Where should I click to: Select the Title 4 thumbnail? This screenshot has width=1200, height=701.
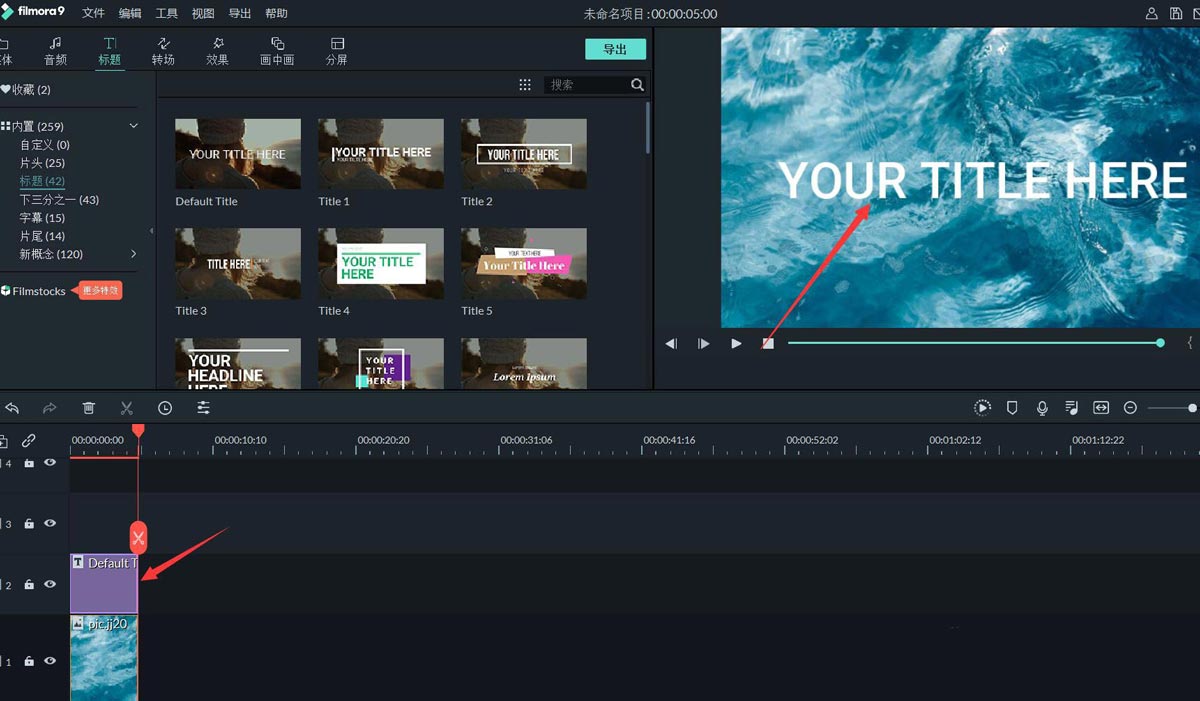click(381, 263)
